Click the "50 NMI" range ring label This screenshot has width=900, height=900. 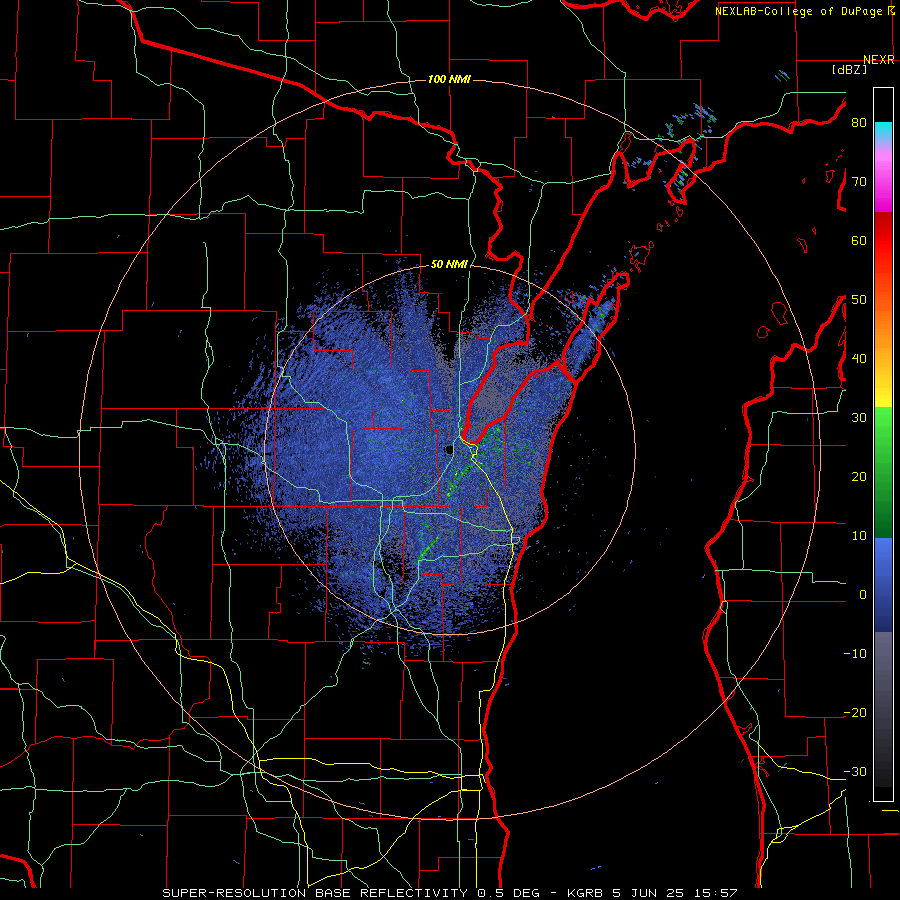(449, 265)
